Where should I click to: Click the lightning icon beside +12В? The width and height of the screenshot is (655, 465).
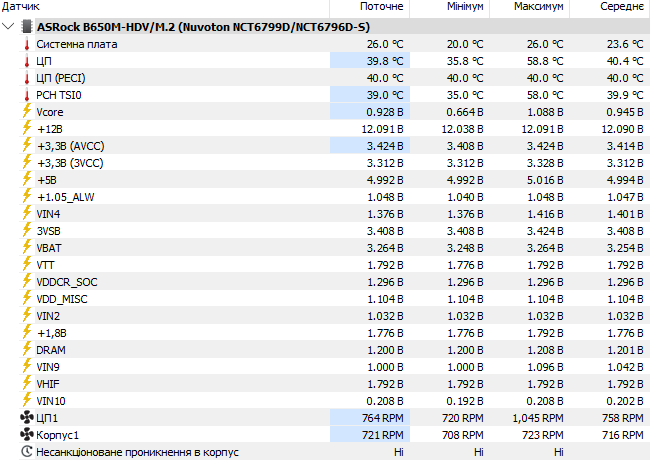coord(27,128)
